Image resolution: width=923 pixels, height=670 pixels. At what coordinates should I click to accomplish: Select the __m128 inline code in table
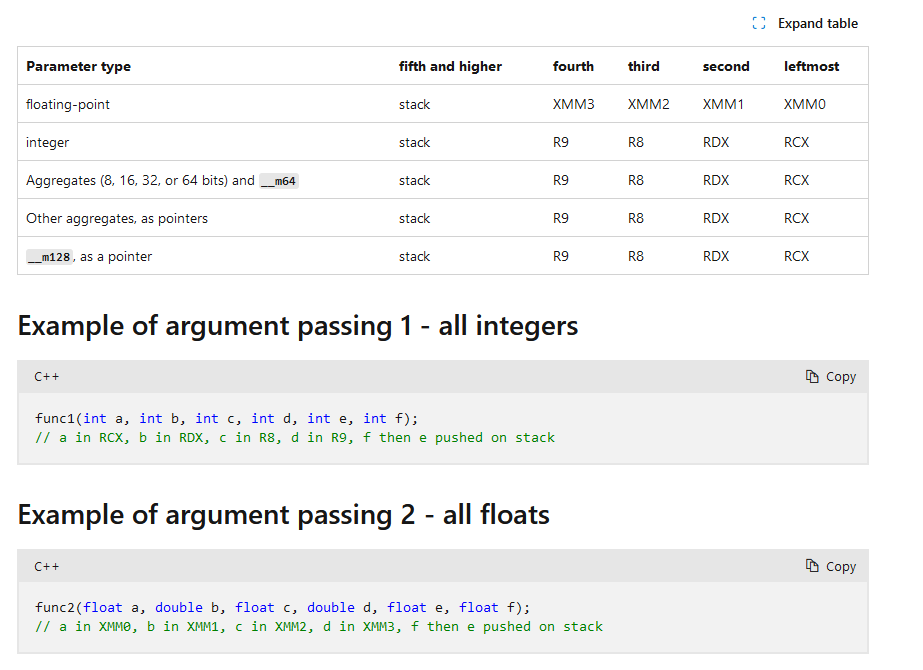pos(48,257)
